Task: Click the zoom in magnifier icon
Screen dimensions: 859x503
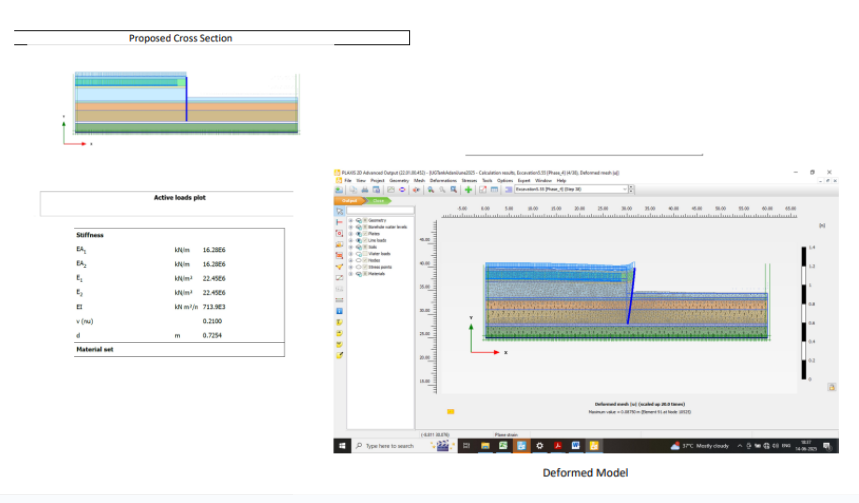Action: pyautogui.click(x=430, y=189)
